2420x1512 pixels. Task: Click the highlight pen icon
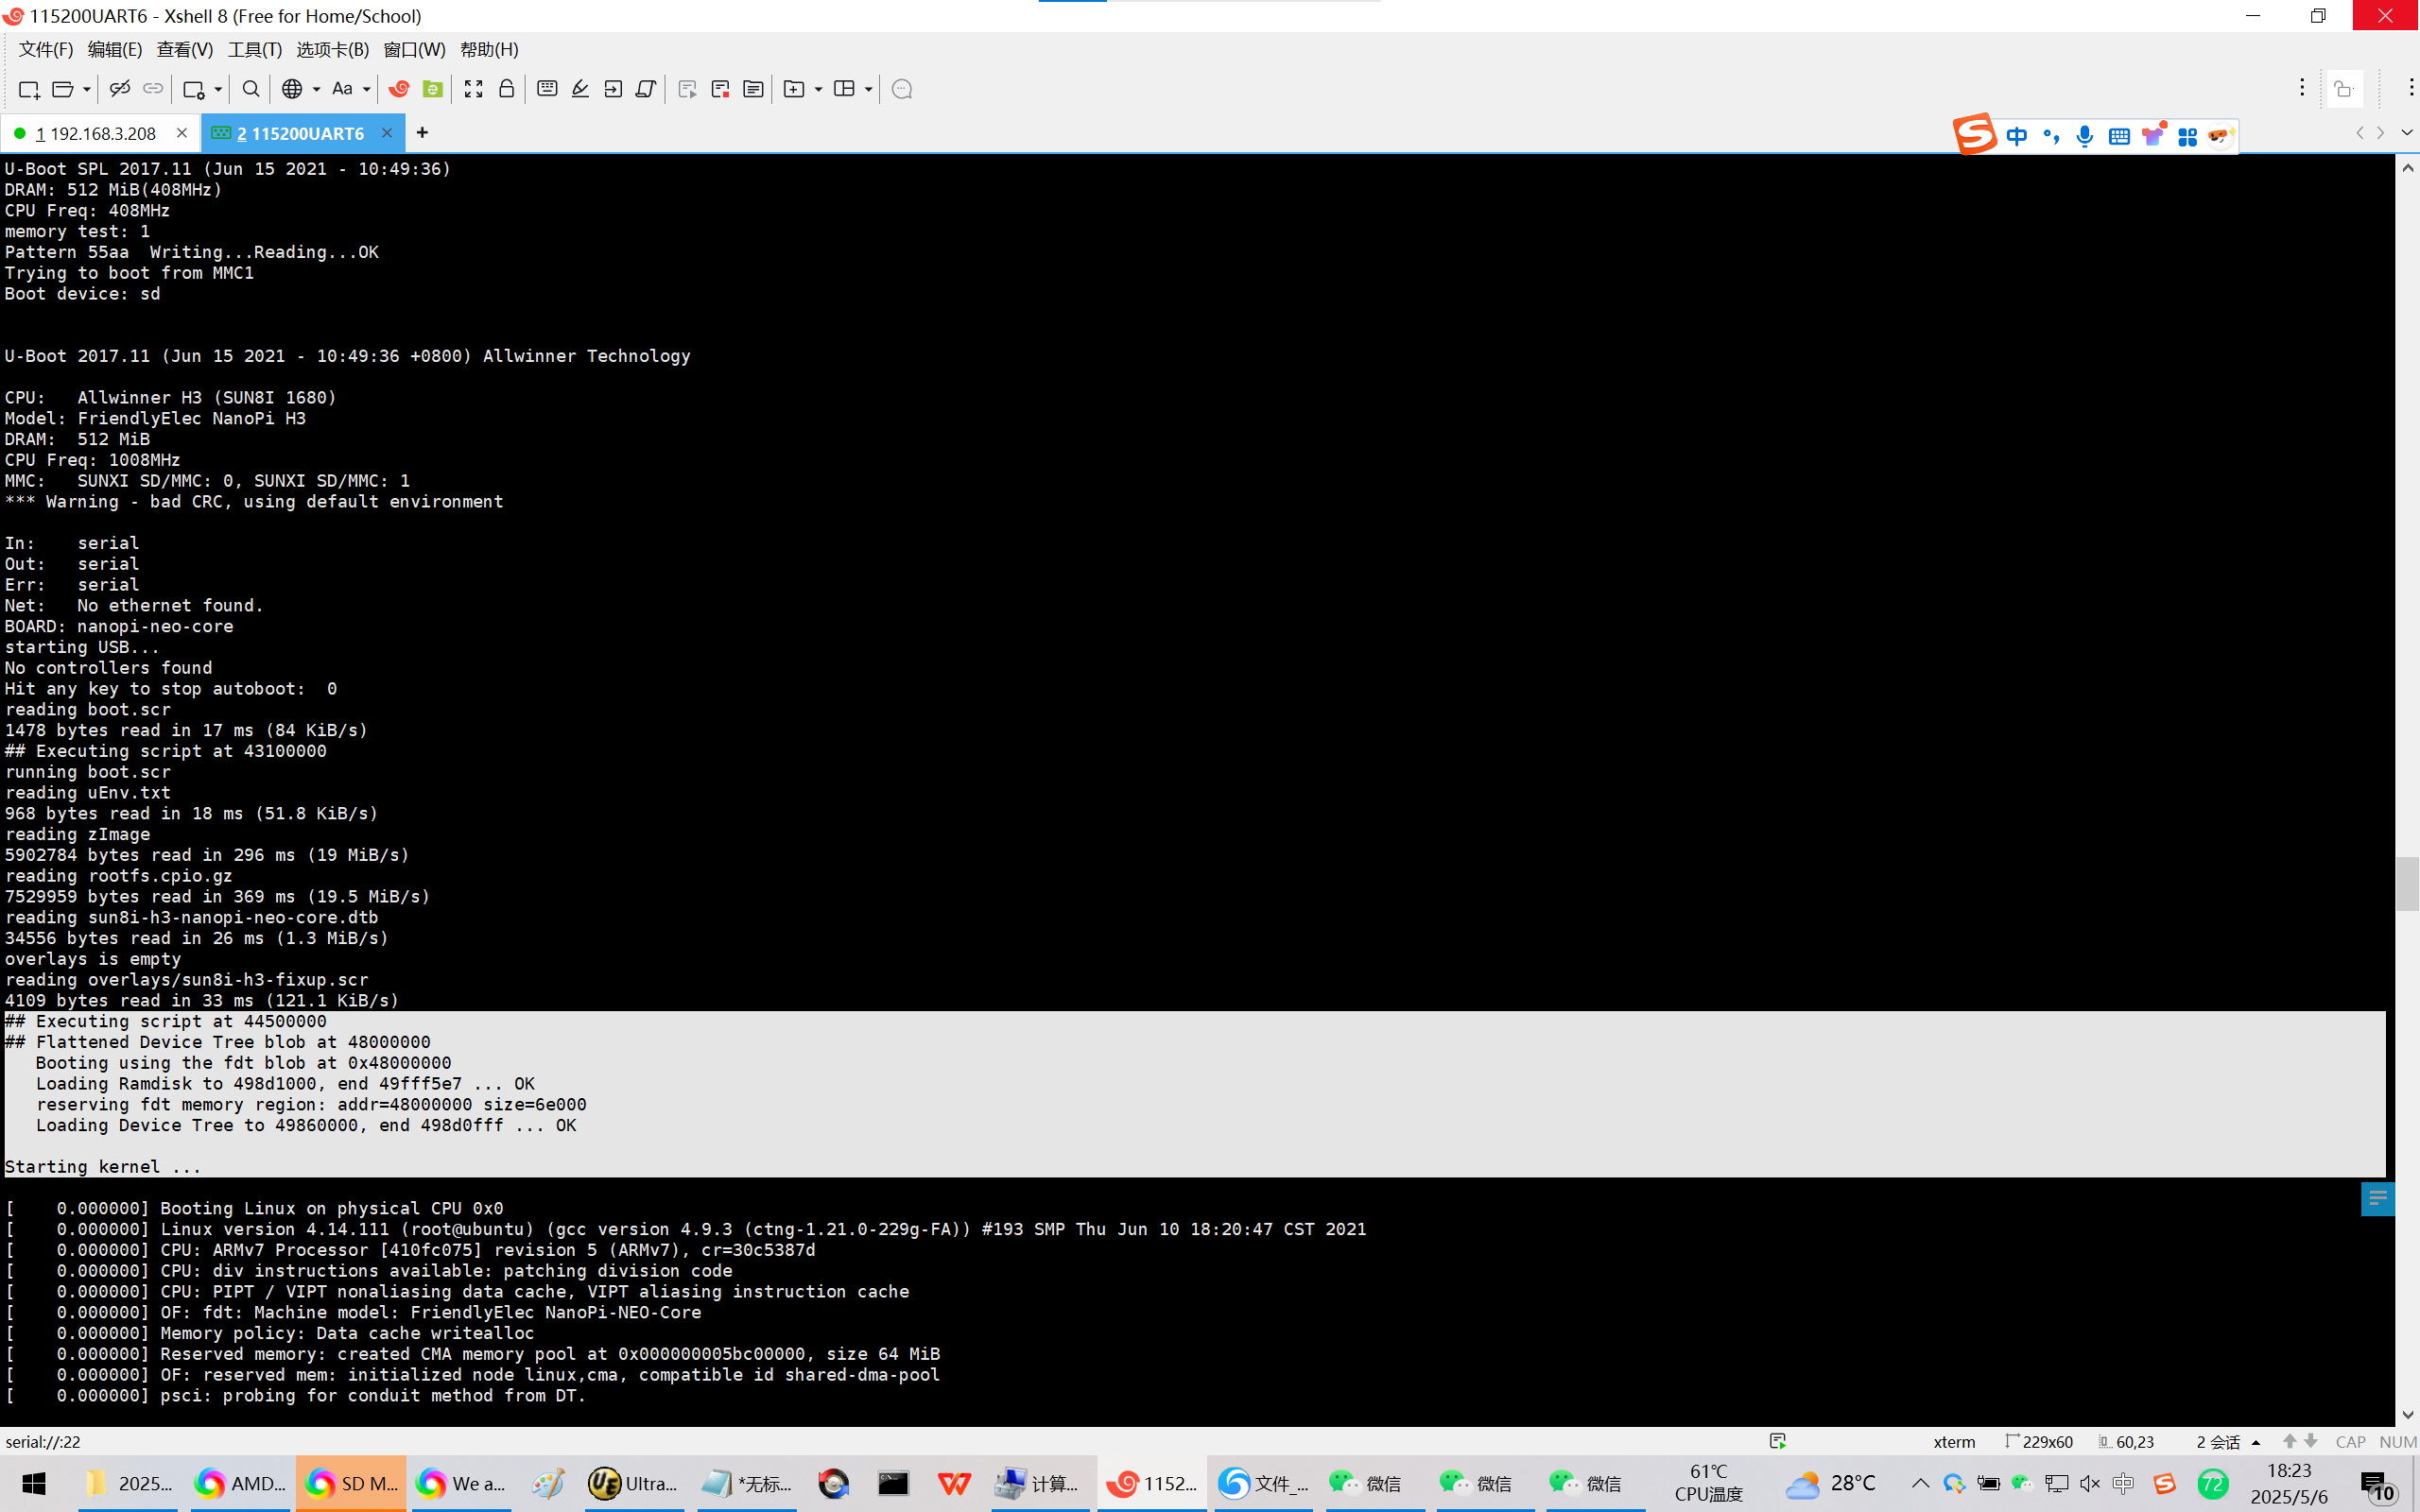(580, 89)
